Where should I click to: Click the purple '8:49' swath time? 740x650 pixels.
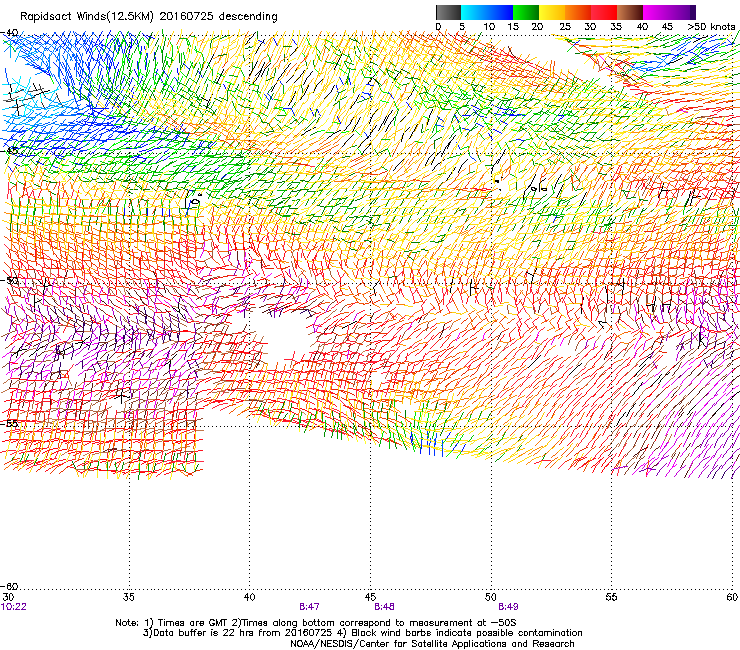pos(508,607)
